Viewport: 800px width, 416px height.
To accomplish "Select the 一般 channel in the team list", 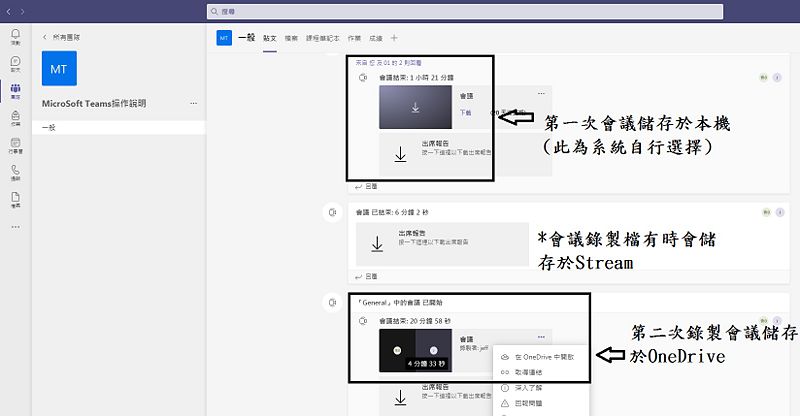I will coord(118,128).
